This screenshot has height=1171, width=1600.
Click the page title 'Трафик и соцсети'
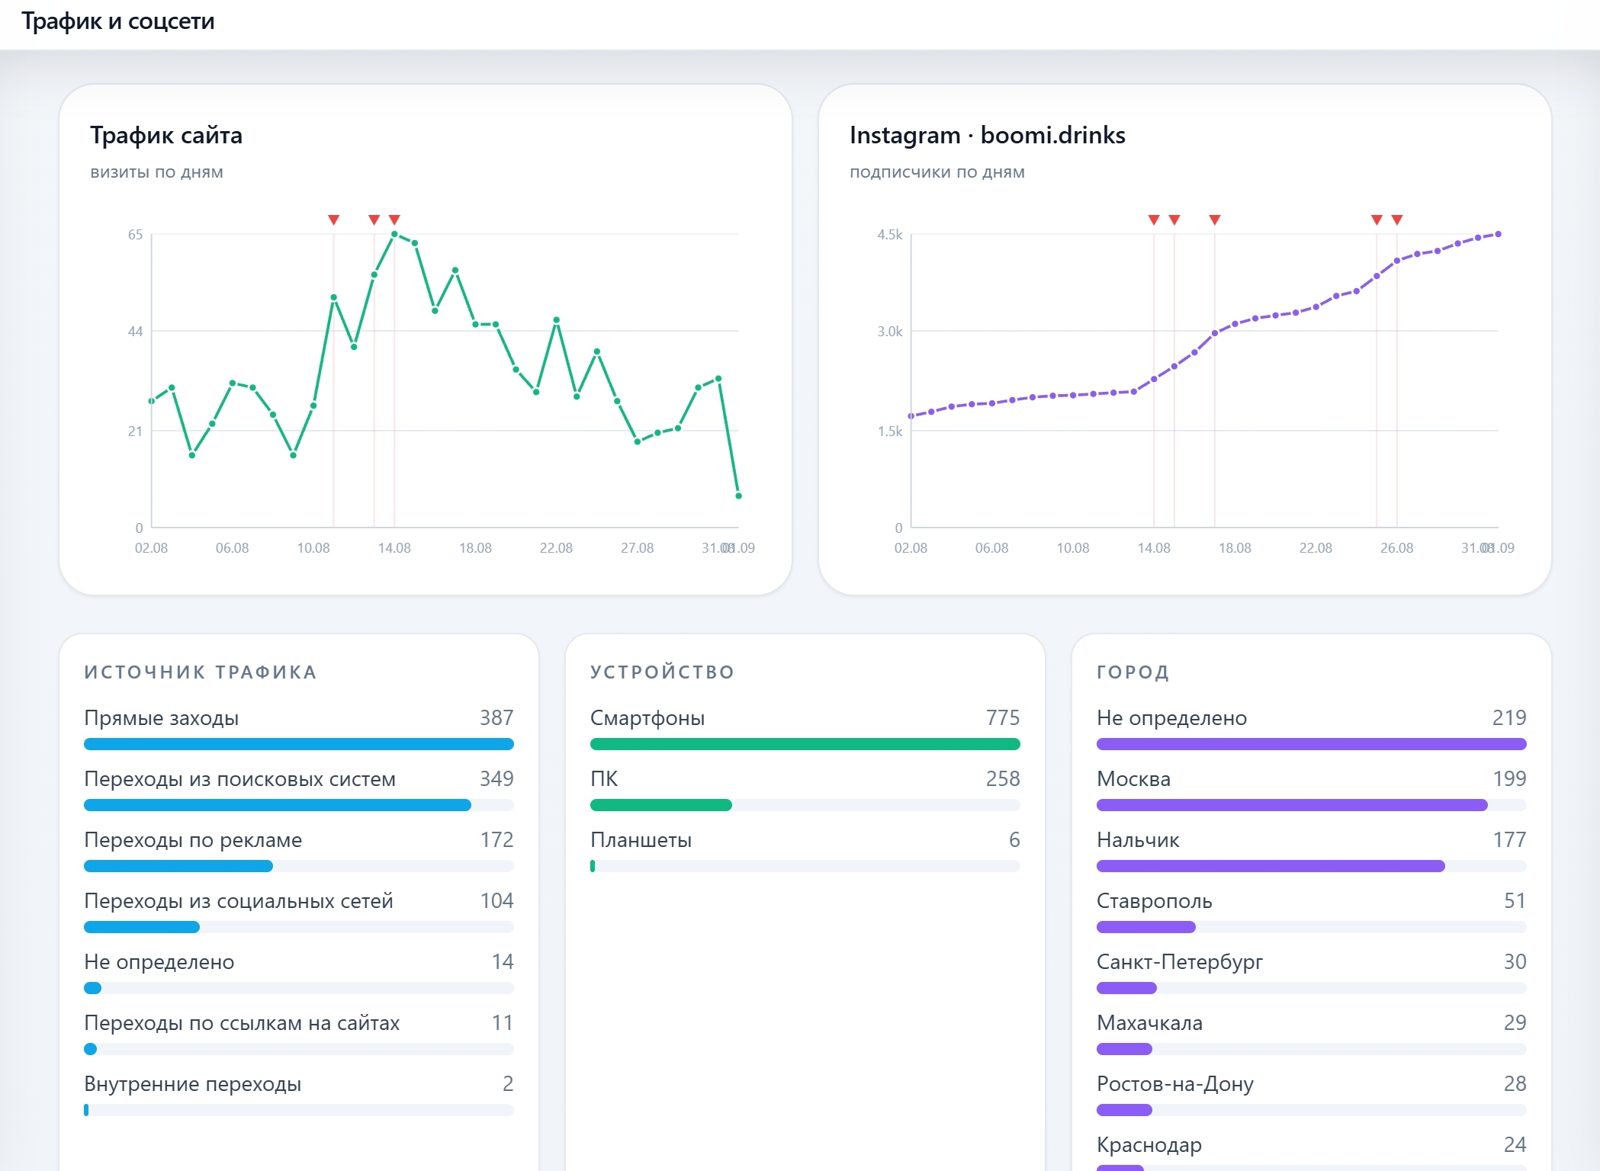(118, 21)
